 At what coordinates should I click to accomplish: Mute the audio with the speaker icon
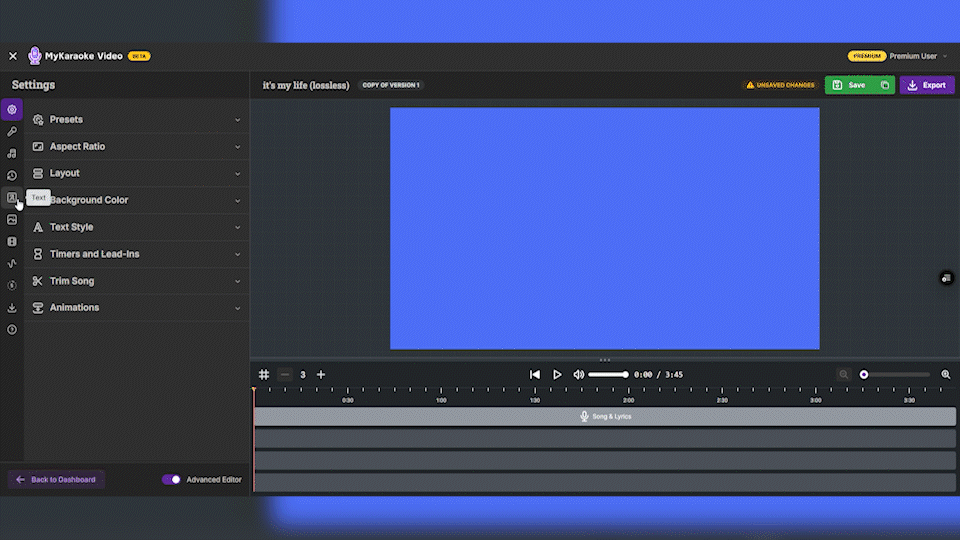(578, 375)
